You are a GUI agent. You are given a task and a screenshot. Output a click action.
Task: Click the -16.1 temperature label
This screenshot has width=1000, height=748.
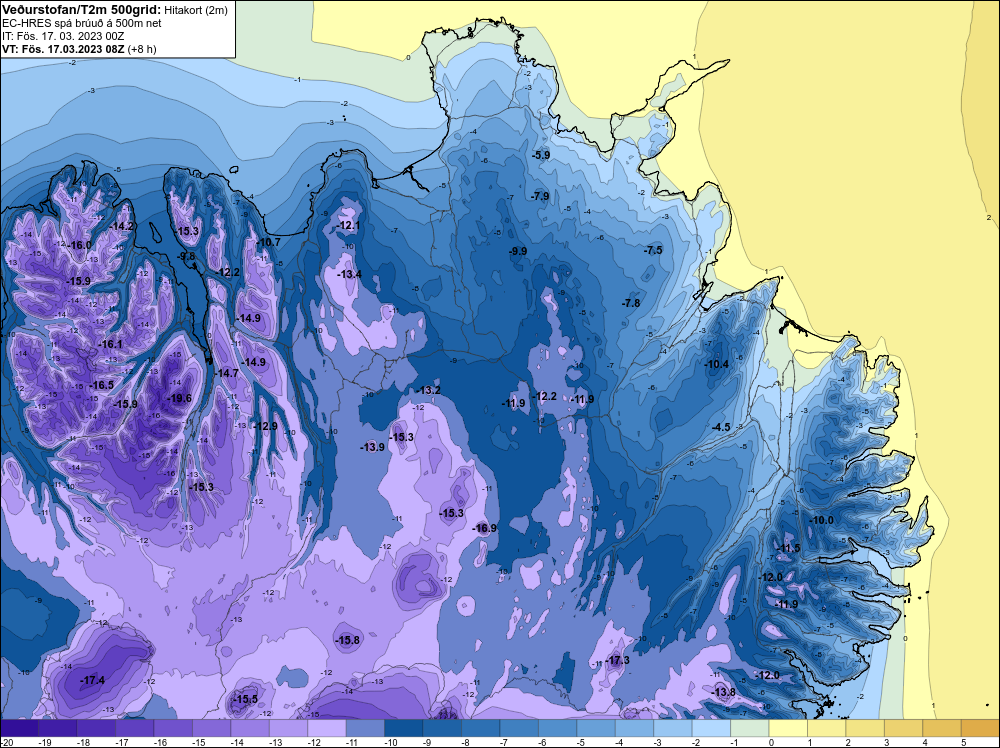click(x=110, y=344)
